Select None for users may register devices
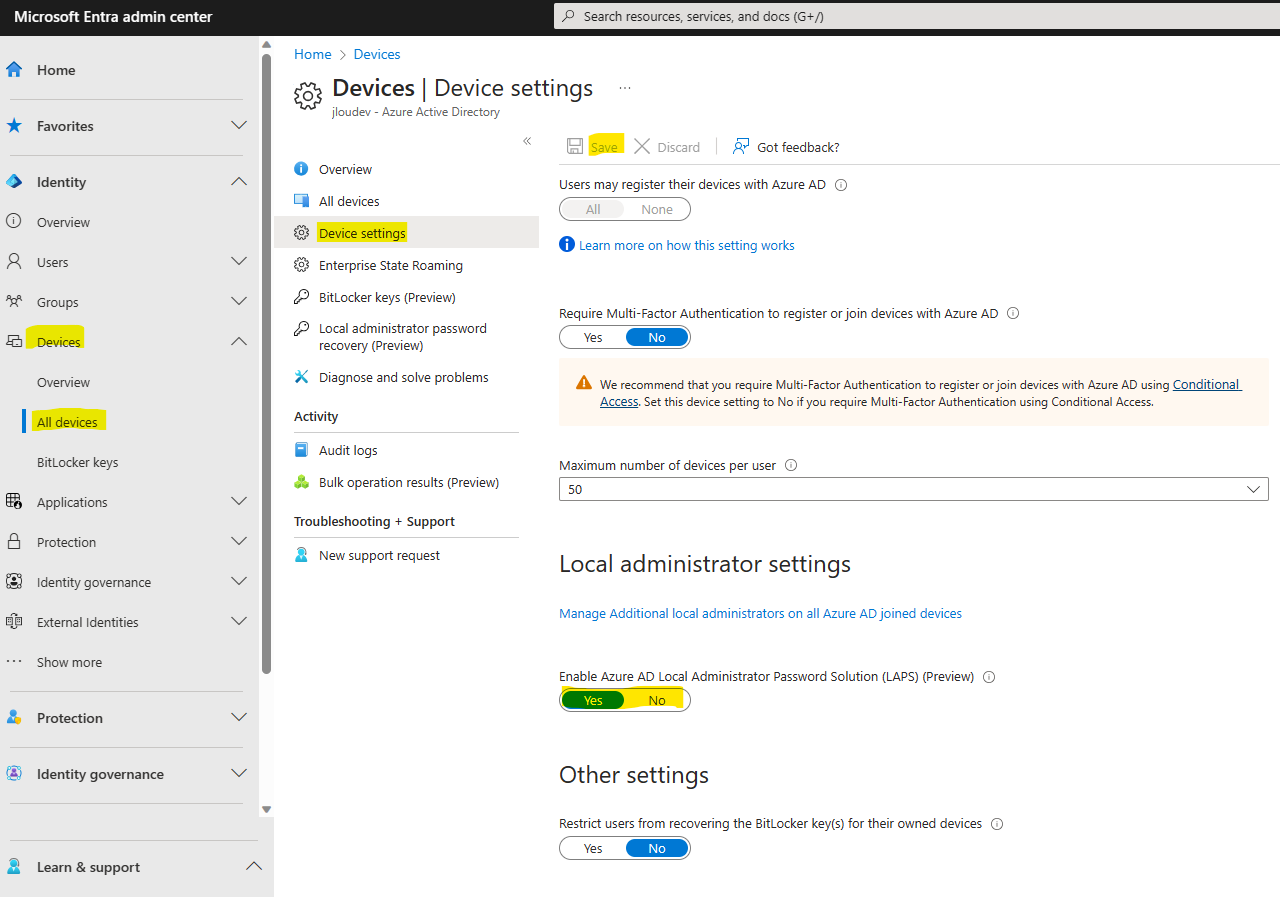Viewport: 1280px width, 897px height. click(657, 209)
